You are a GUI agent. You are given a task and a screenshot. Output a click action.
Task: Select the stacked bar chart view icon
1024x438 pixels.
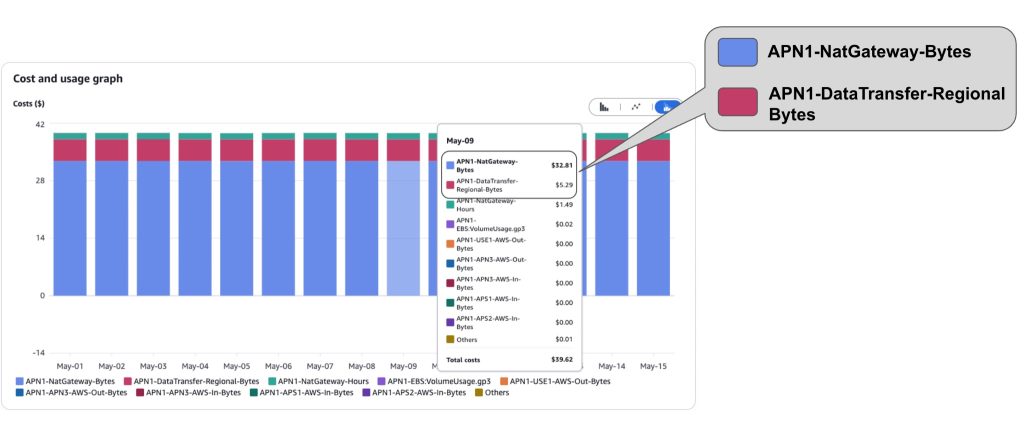click(667, 107)
